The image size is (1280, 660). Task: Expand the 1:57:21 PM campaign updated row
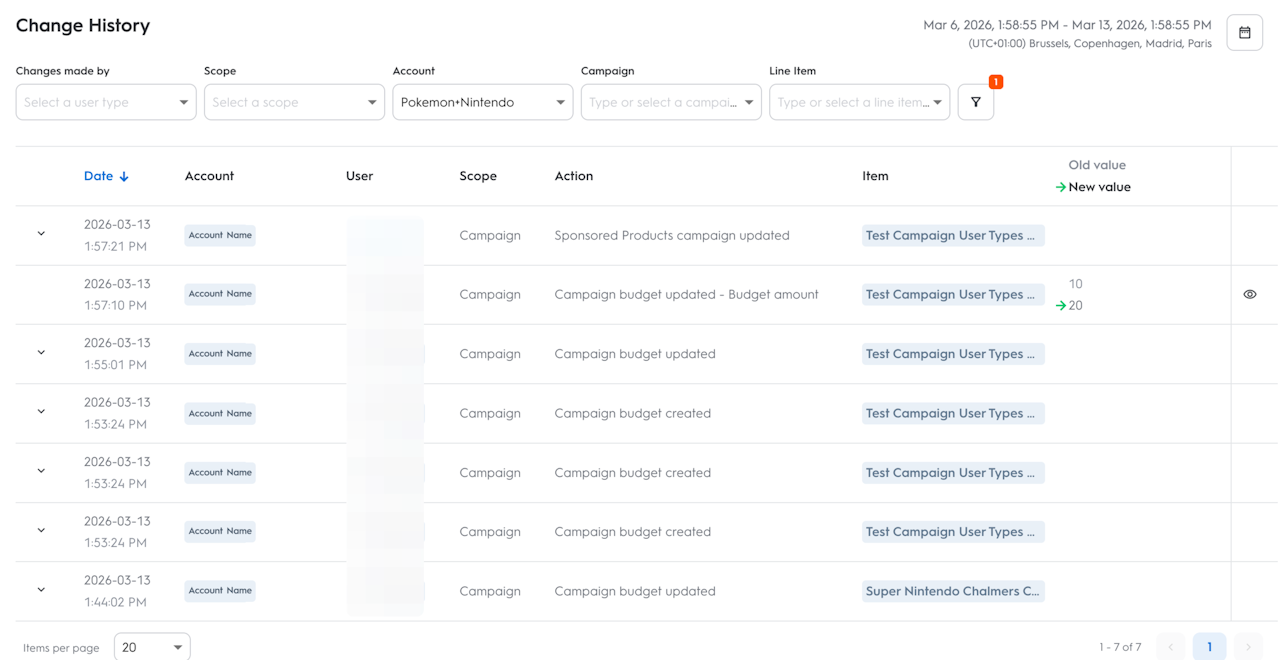coord(41,234)
